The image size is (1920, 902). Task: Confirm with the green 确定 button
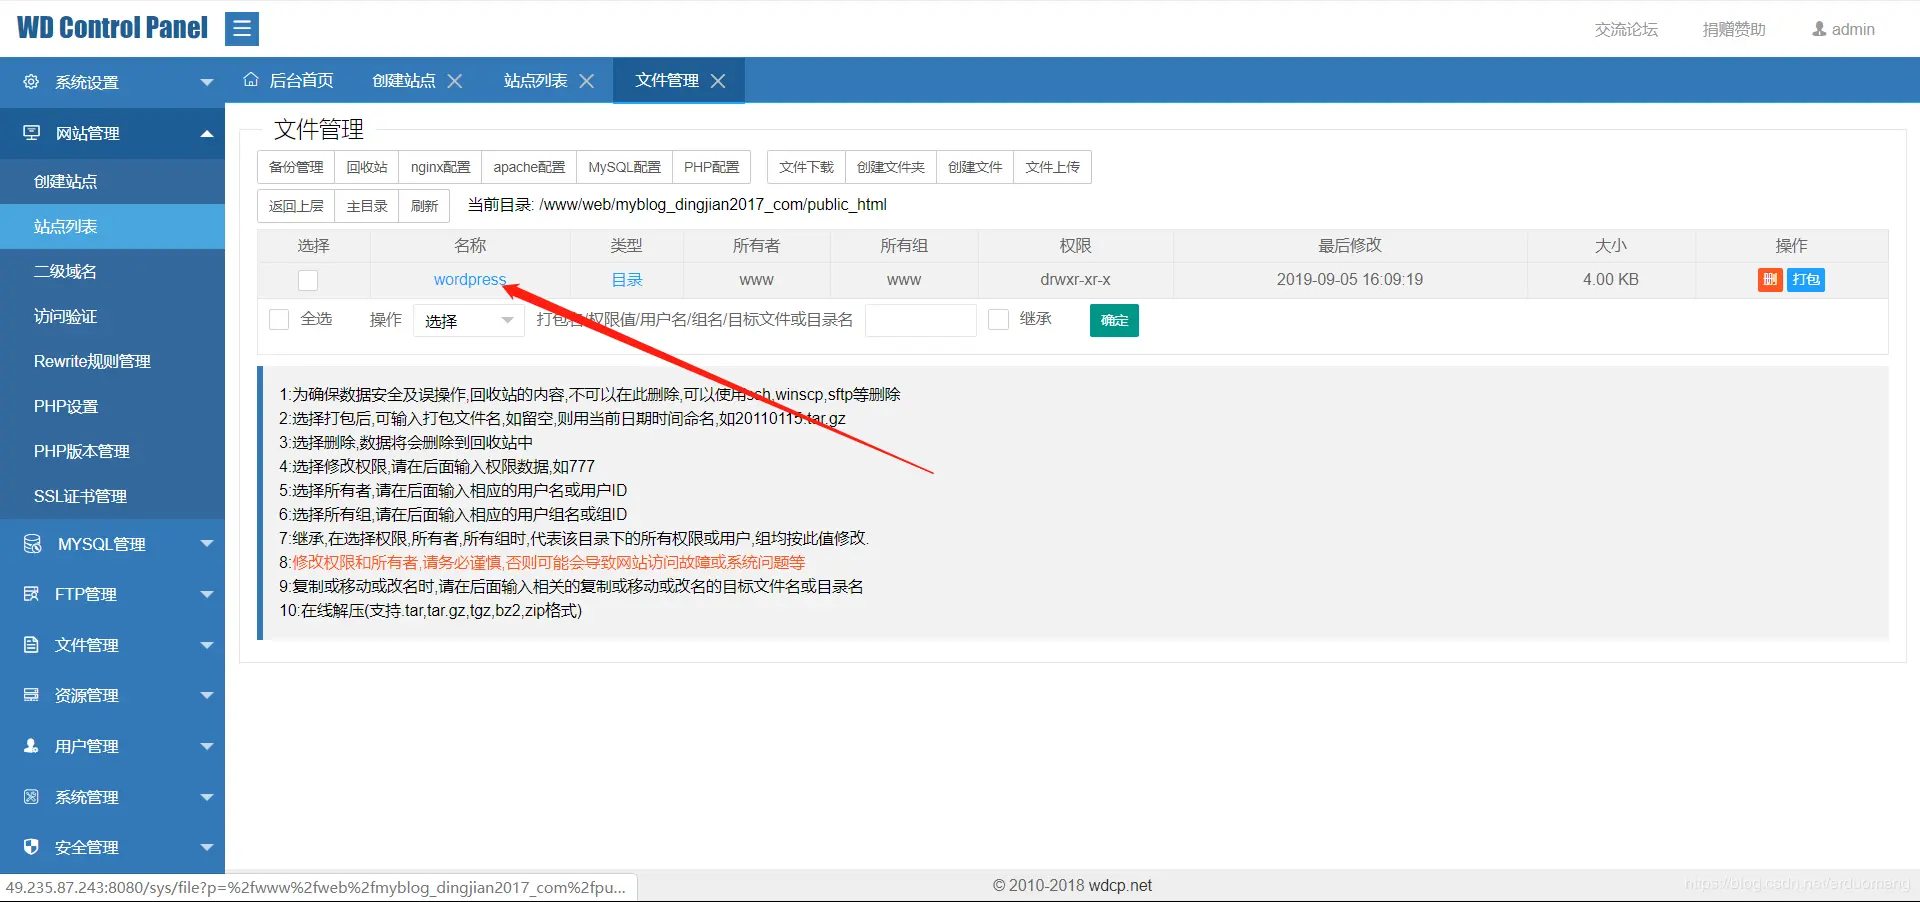coord(1114,320)
